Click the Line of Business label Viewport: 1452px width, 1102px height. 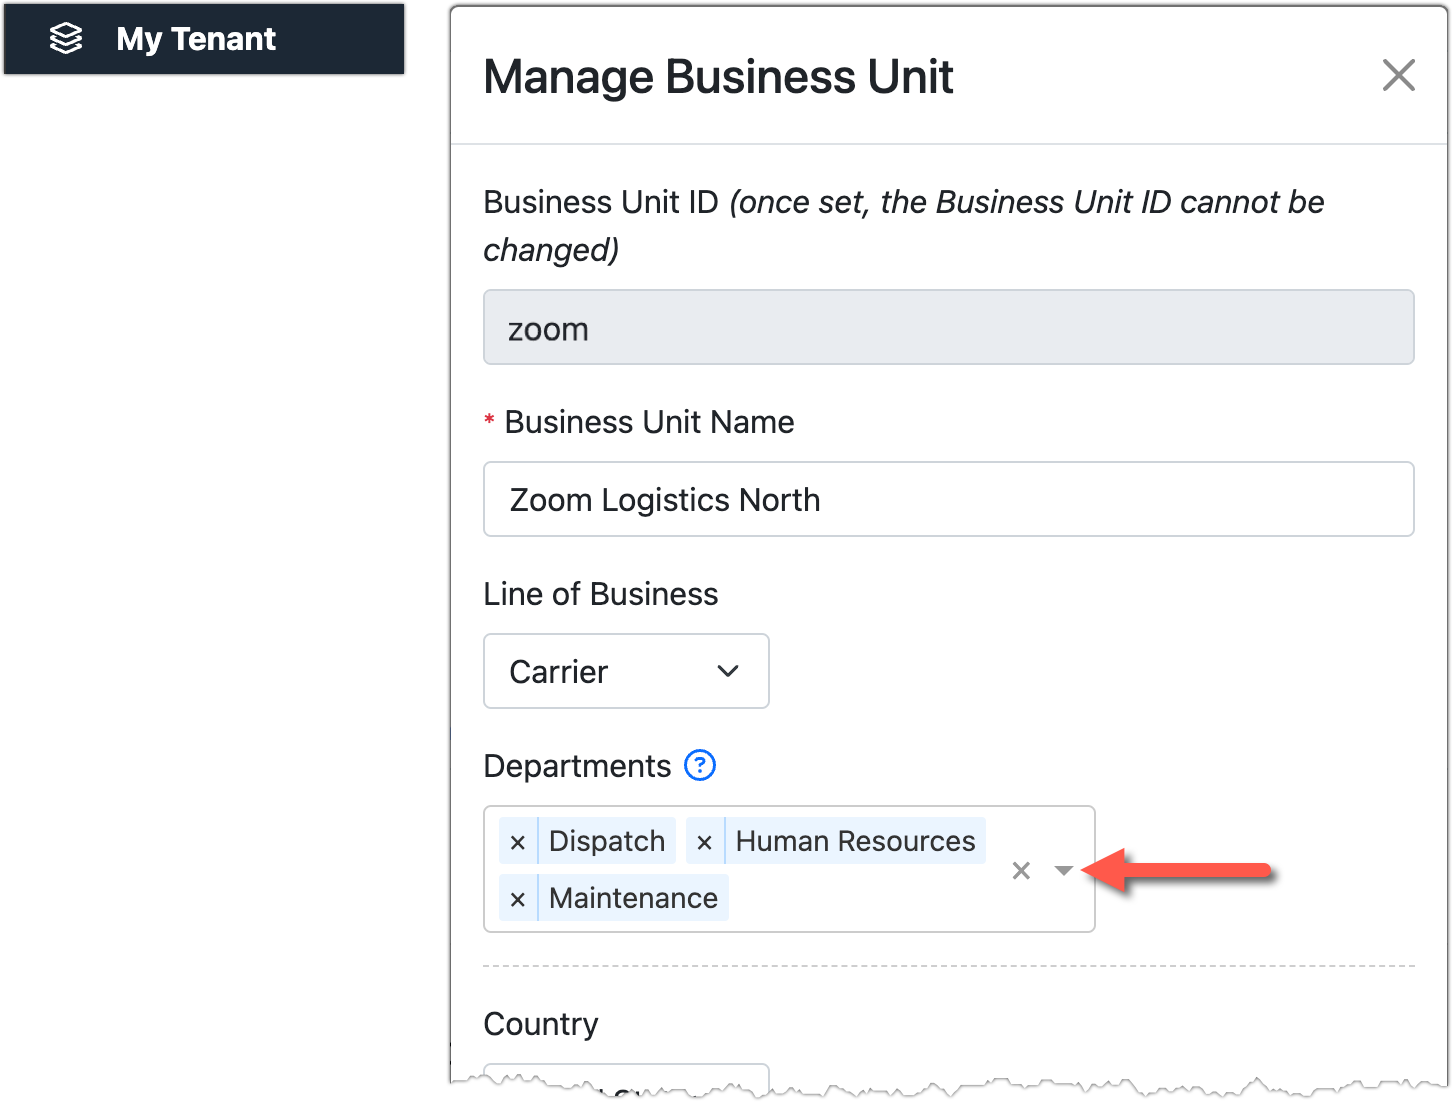600,594
